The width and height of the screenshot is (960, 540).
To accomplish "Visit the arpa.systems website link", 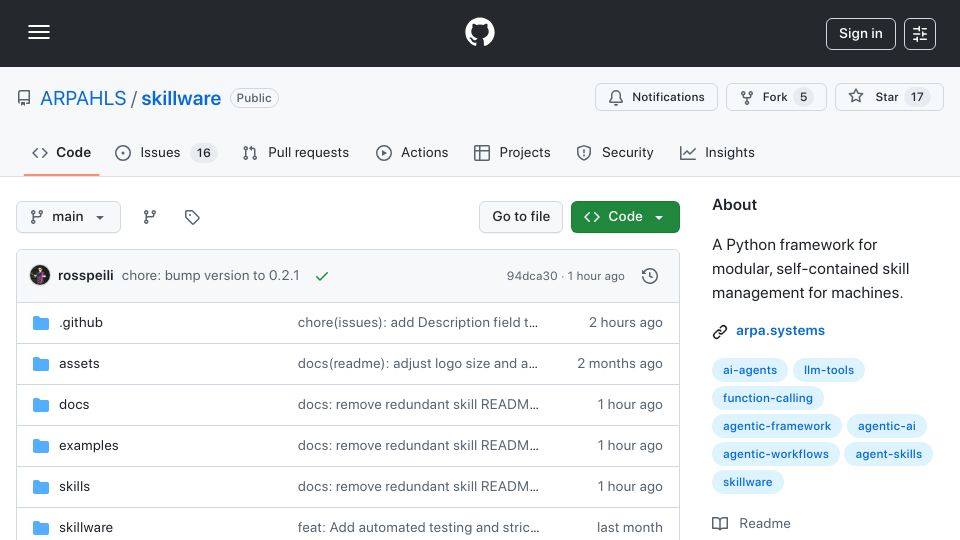I will 780,331.
